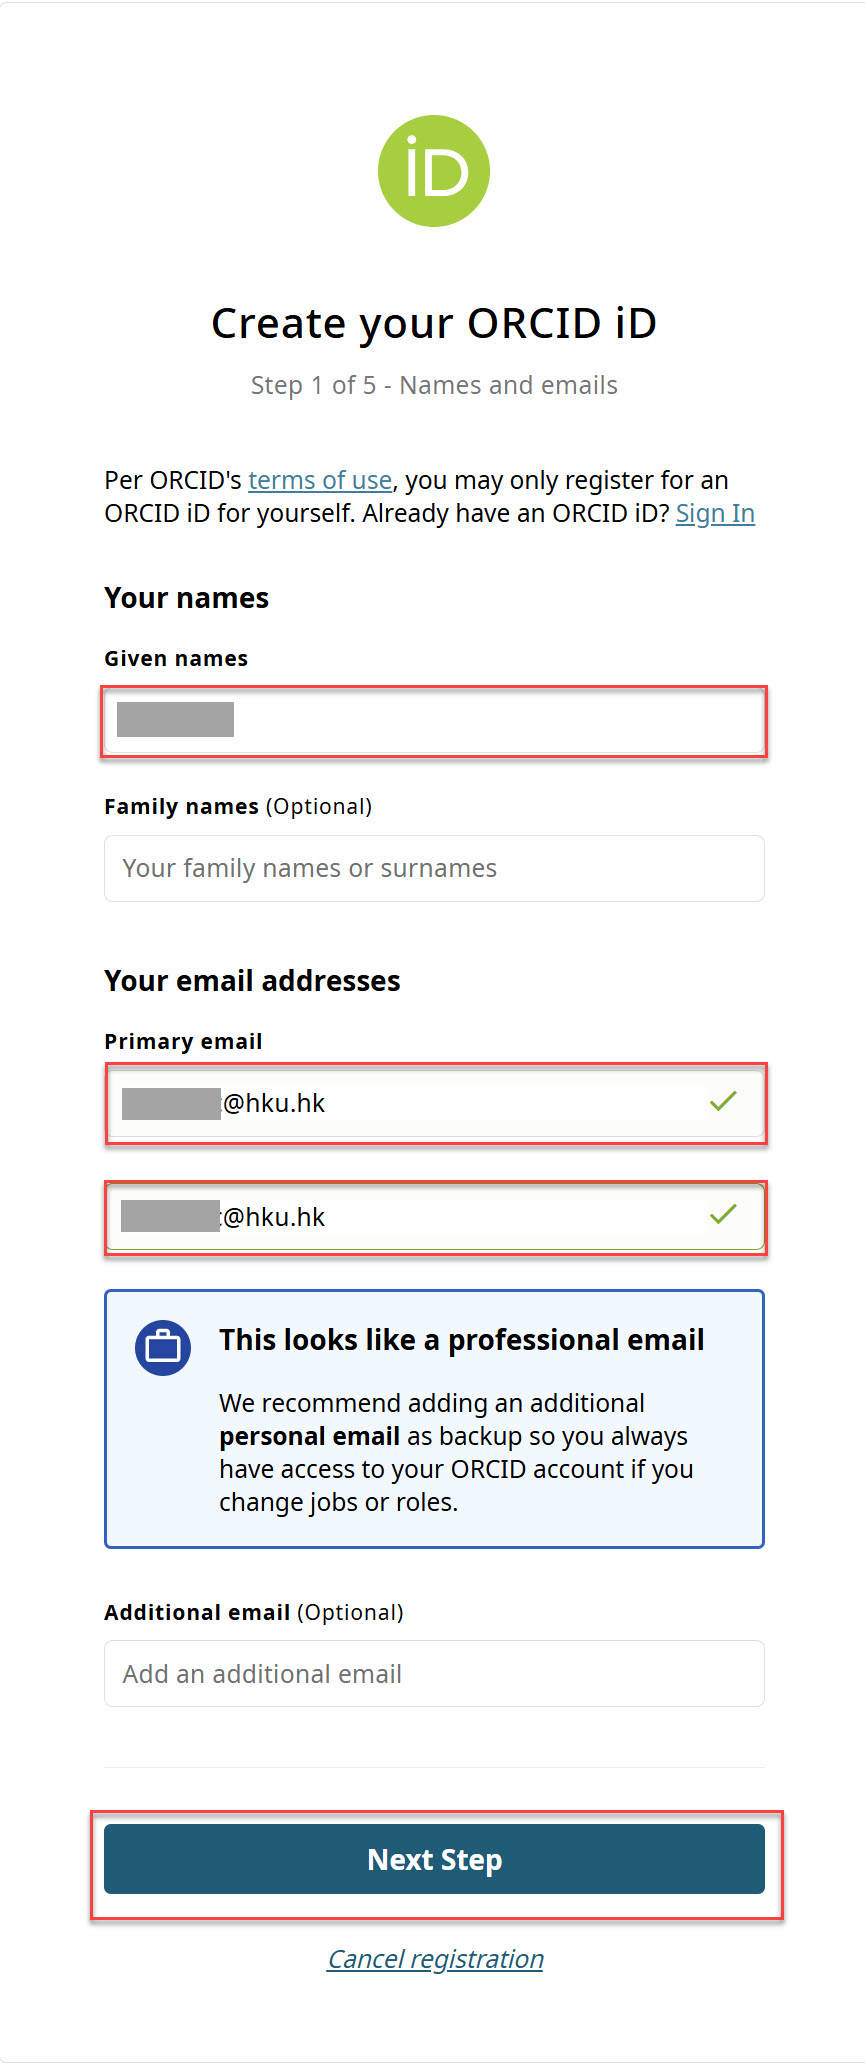Open the terms of use link

(320, 481)
